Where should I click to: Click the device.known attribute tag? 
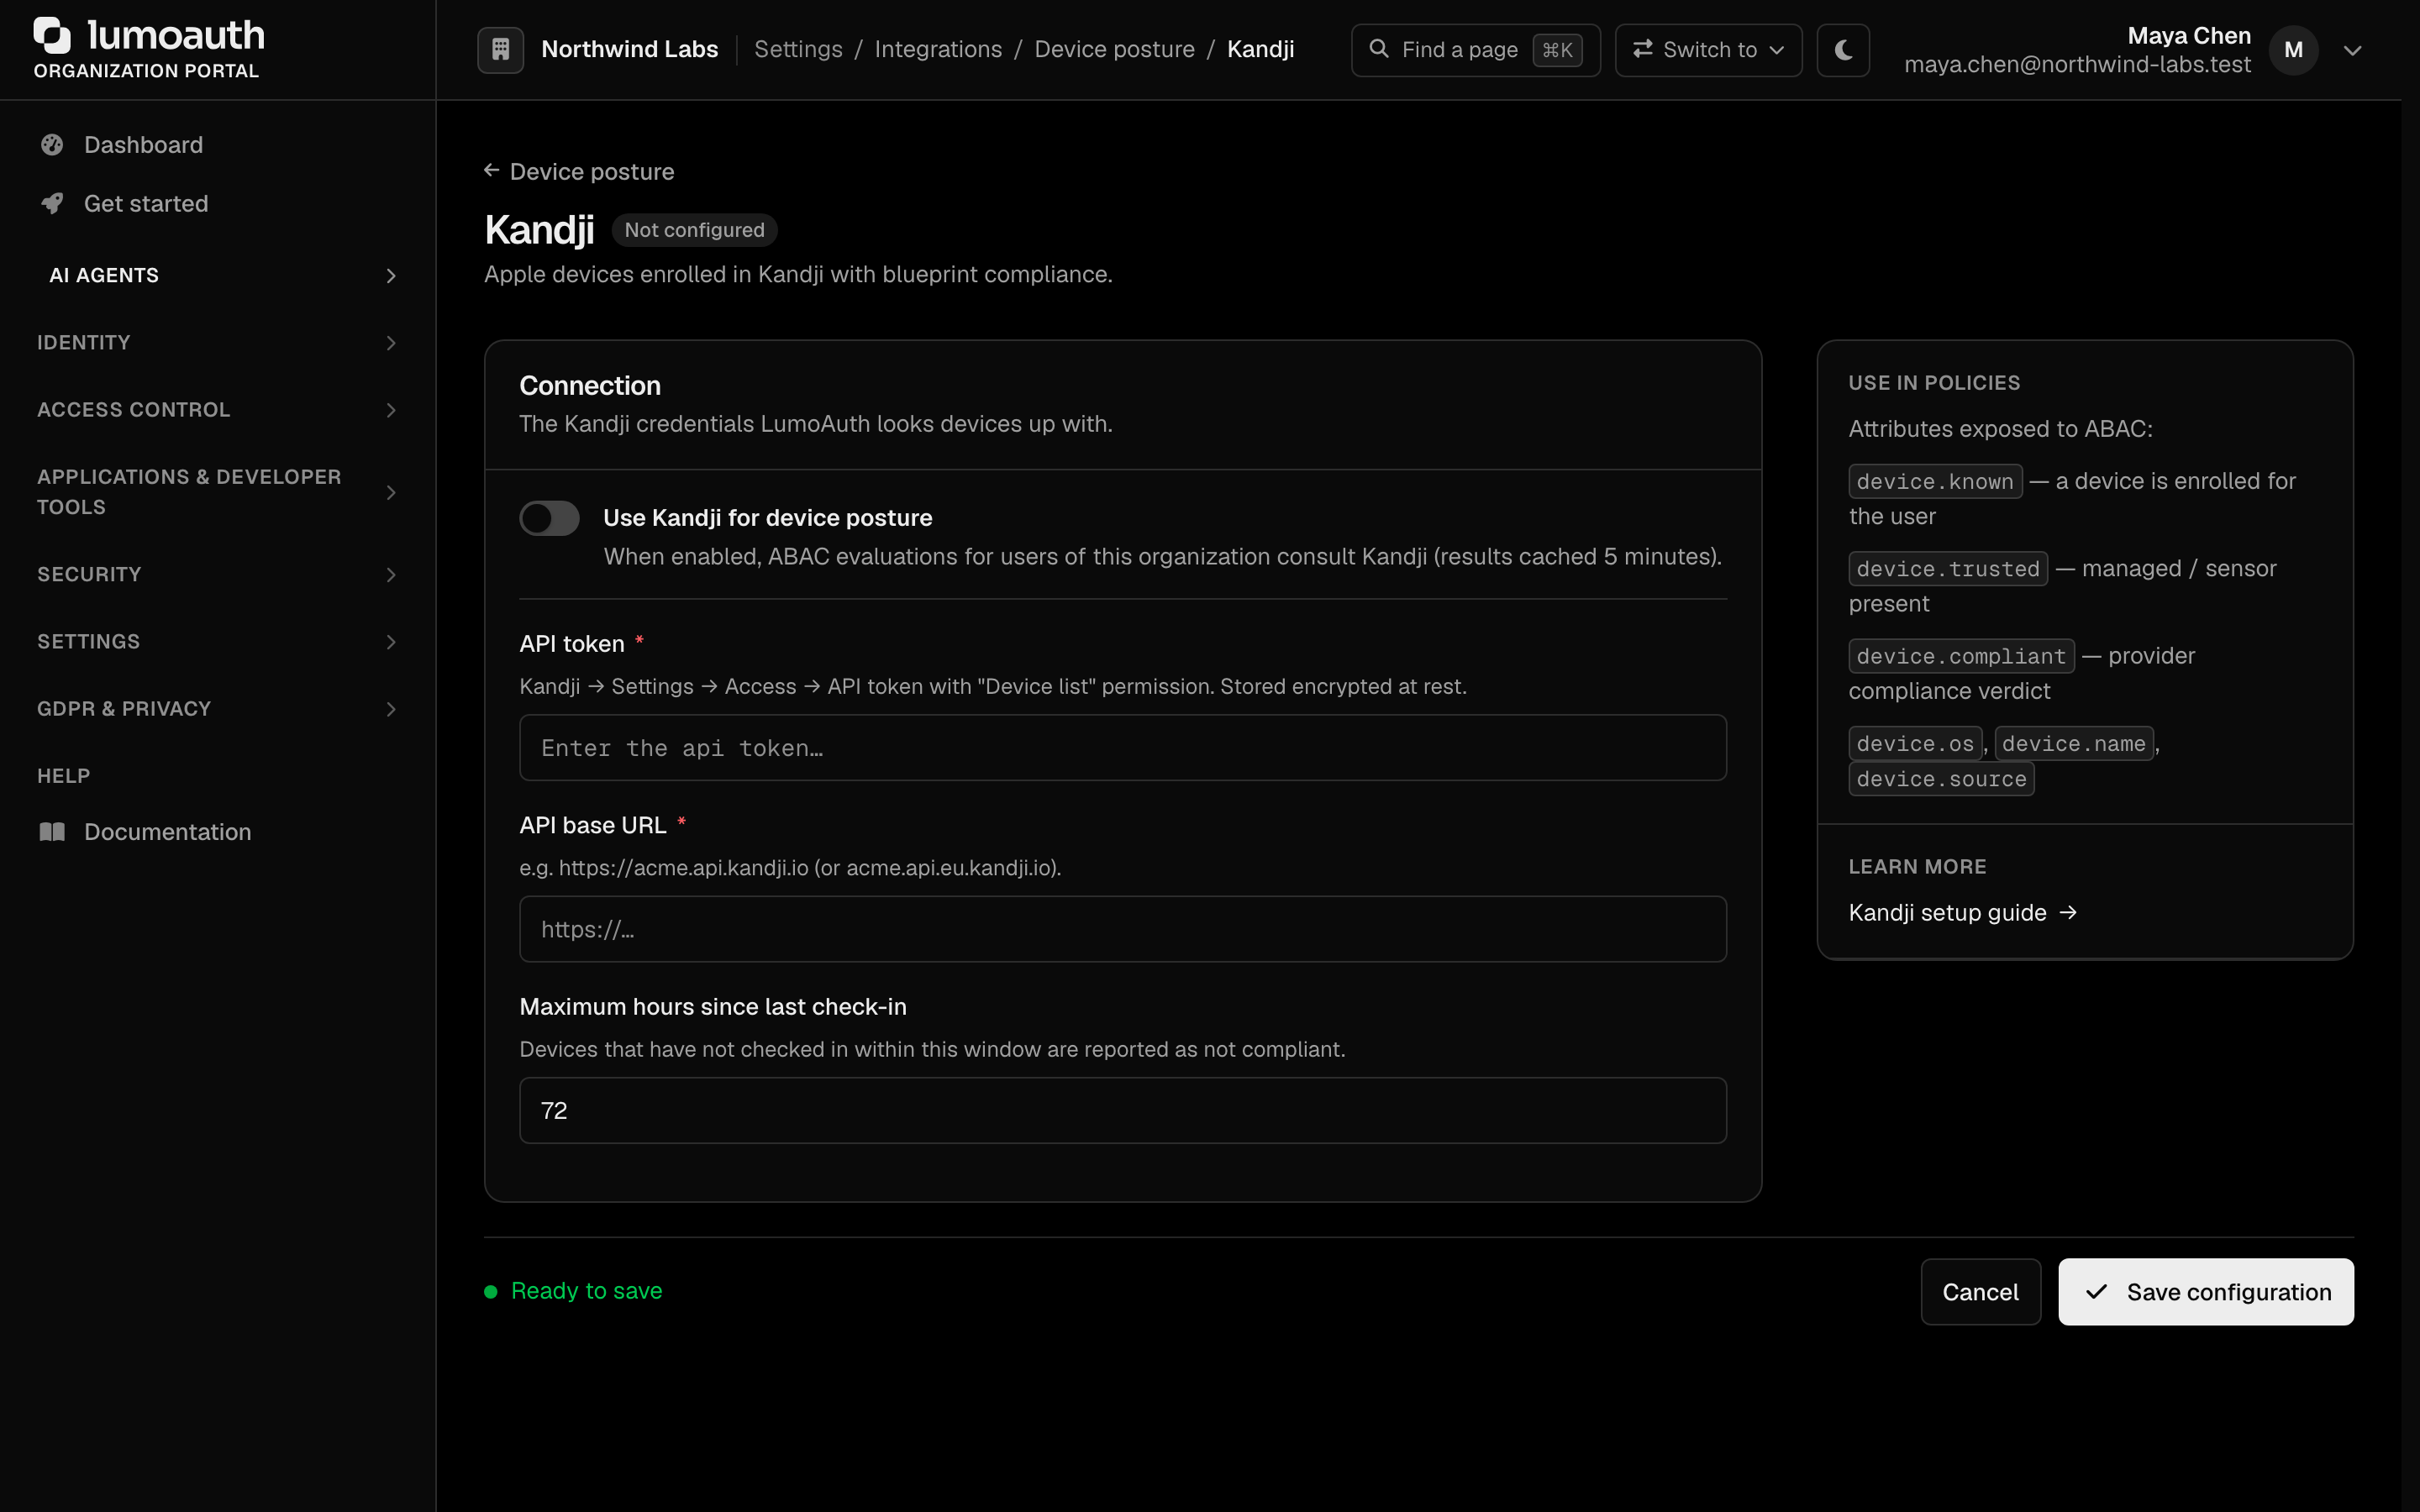point(1935,481)
